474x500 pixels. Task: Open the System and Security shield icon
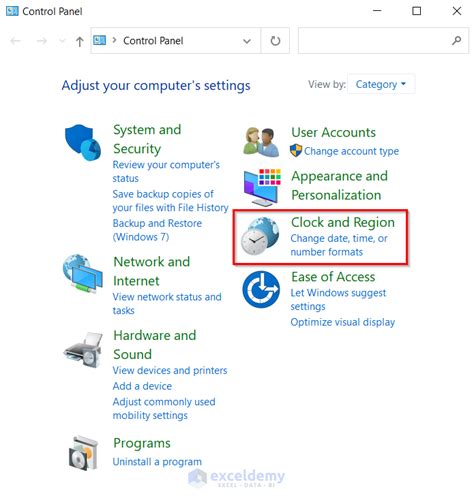pos(83,142)
